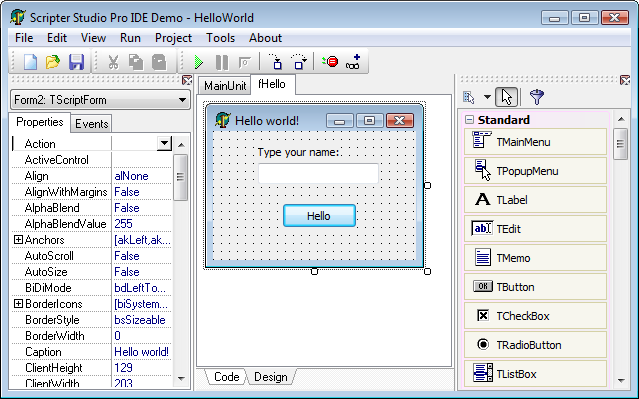Screen dimensions: 639x399
Task: Switch to the fHello tab
Action: click(x=272, y=84)
